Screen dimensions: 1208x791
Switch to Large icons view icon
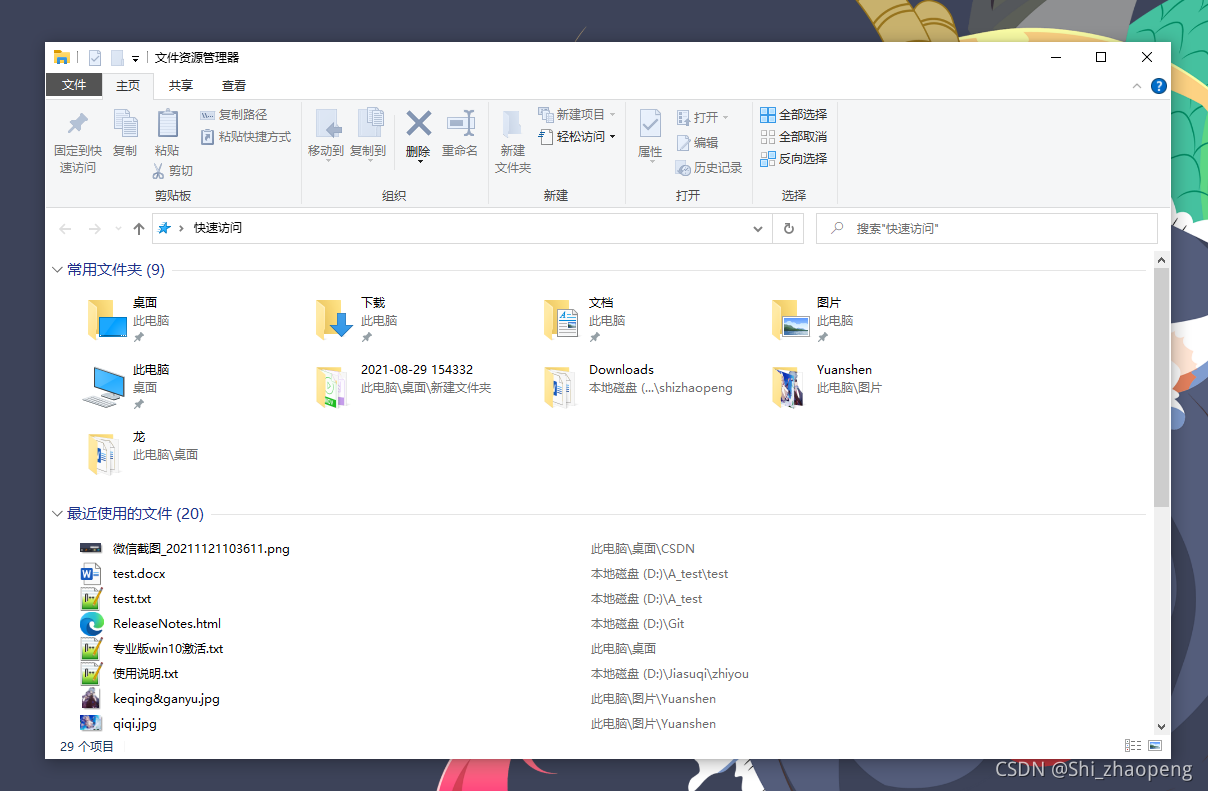[1155, 746]
